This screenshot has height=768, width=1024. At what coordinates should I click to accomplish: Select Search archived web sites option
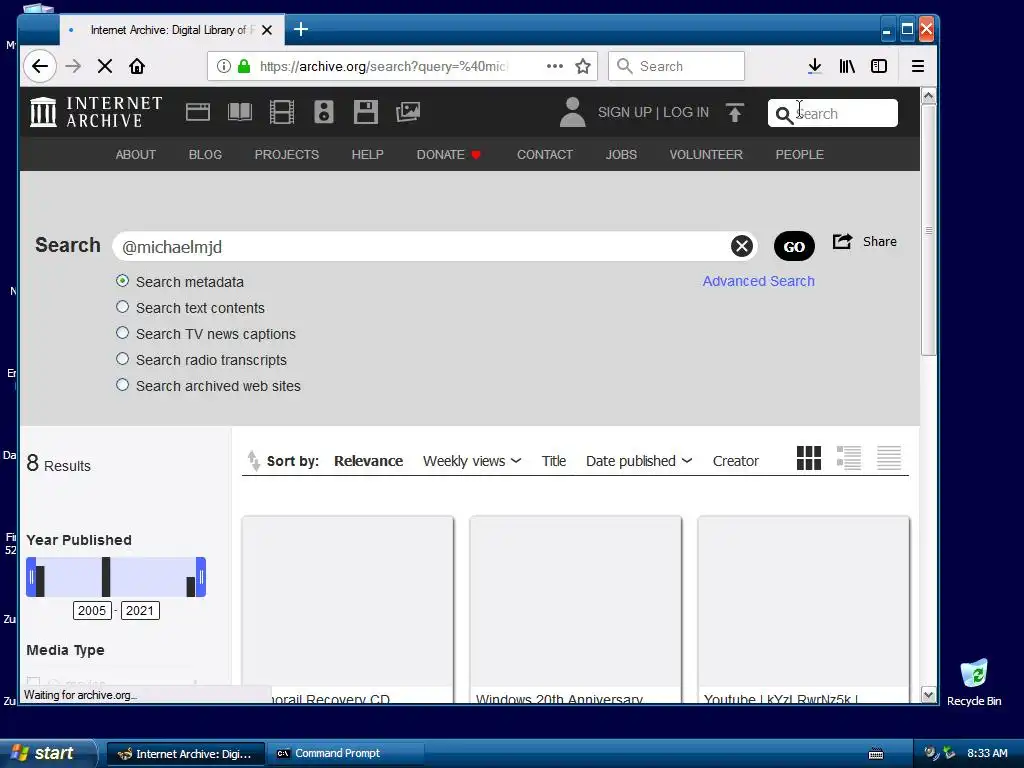pos(122,385)
